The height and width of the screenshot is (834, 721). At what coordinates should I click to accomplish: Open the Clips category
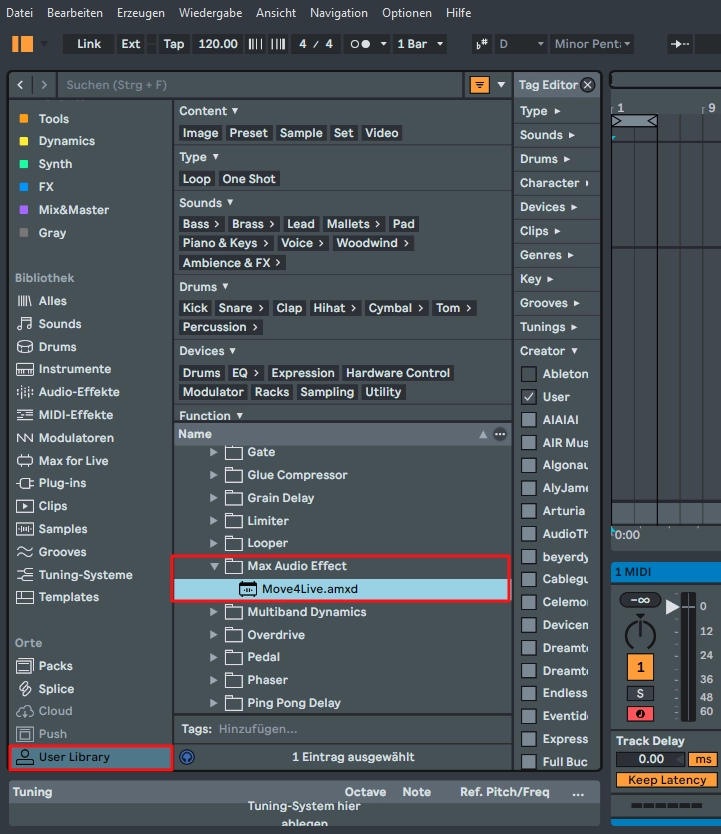[41, 506]
